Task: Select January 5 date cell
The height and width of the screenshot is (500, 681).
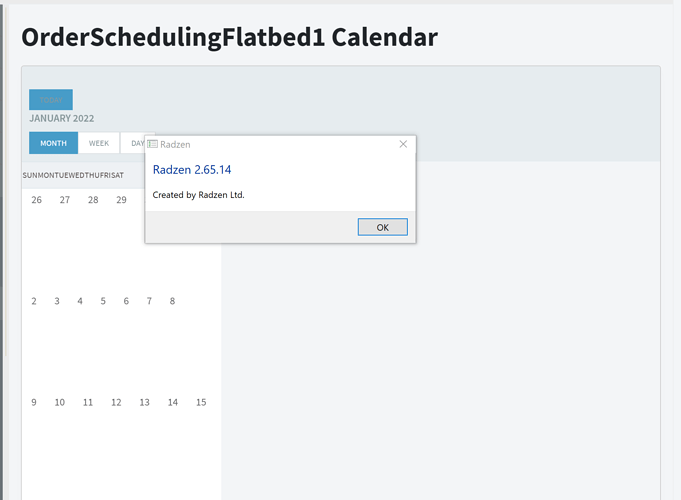Action: click(103, 301)
